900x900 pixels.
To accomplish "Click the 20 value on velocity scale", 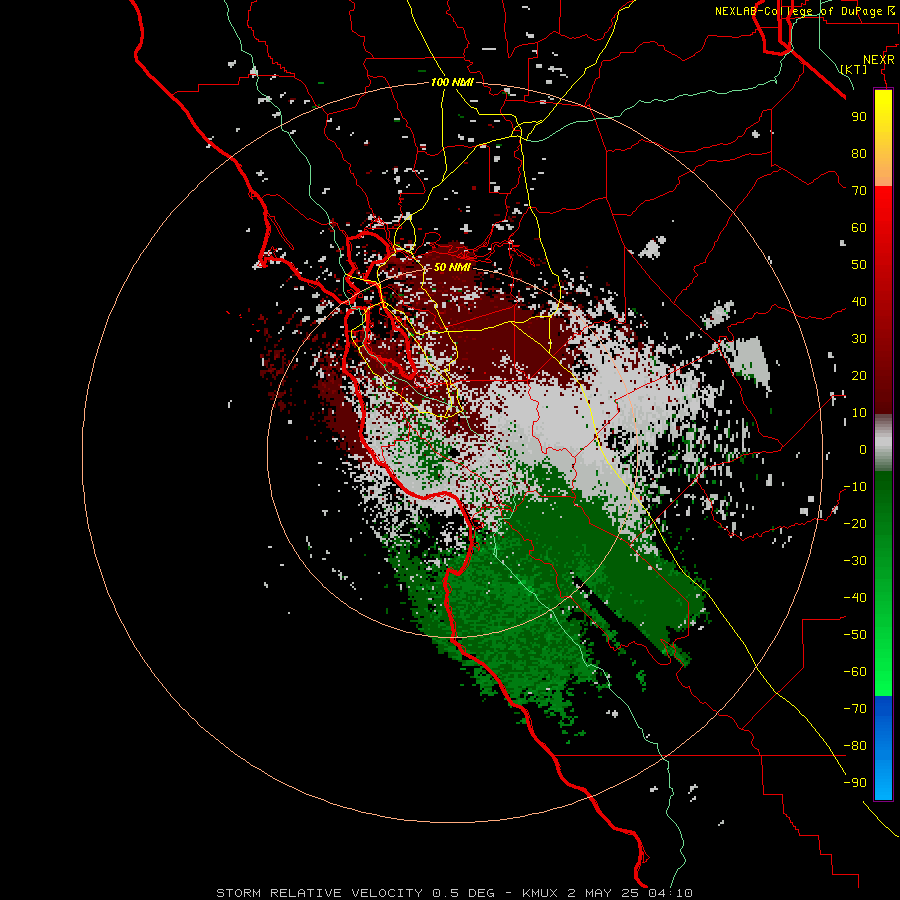I will (859, 375).
